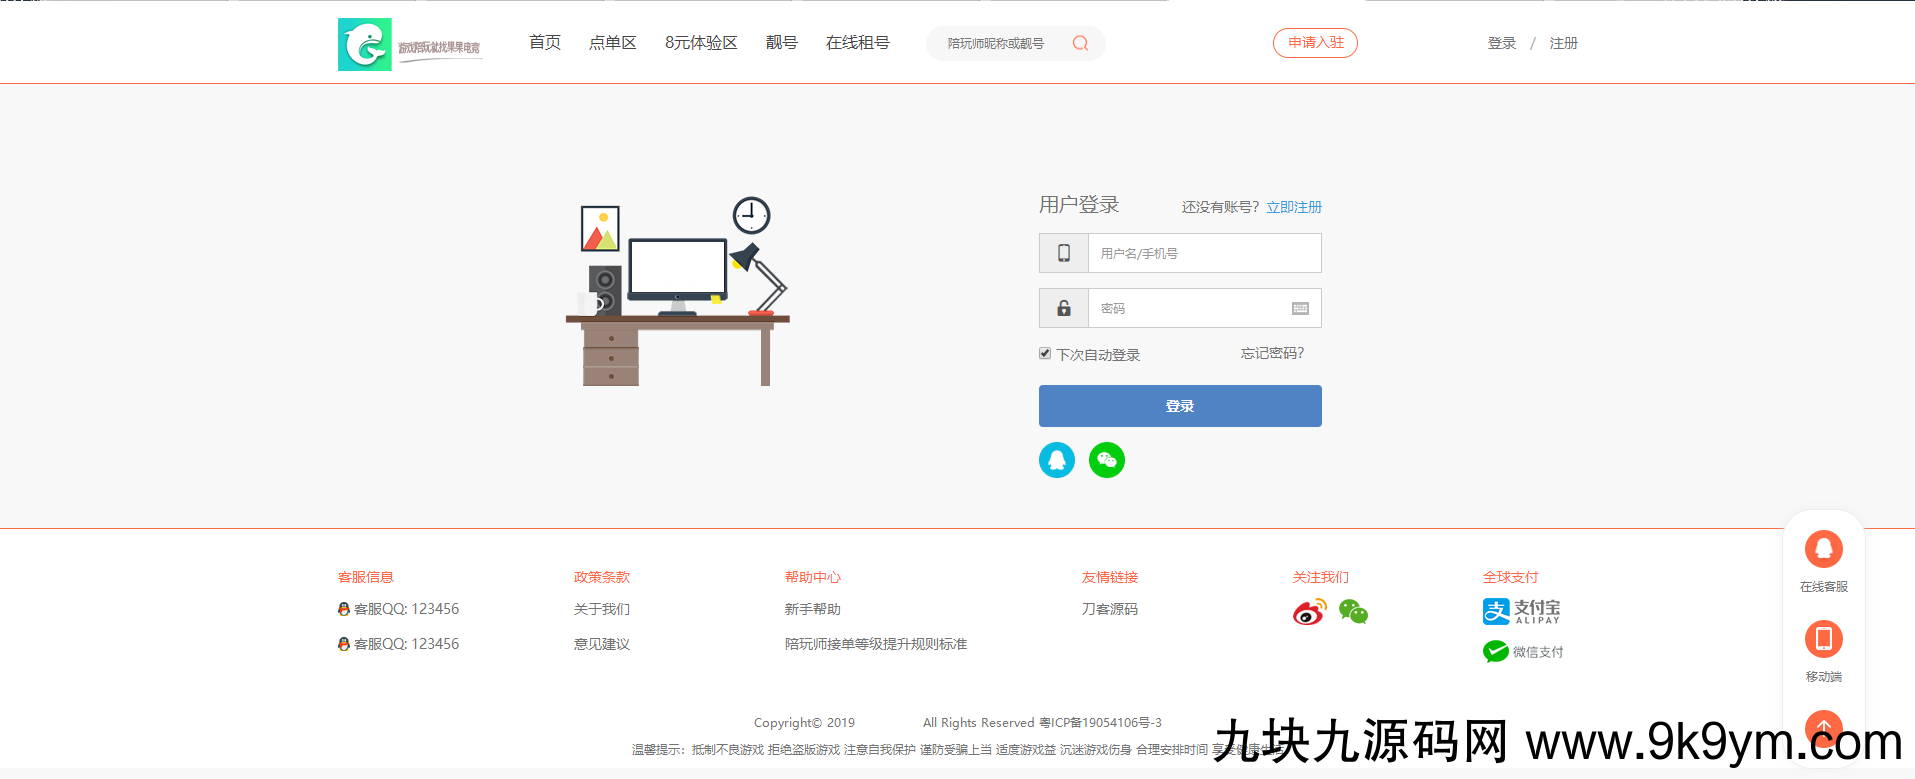
Task: Click the green WeChat login icon
Action: [x=1107, y=460]
